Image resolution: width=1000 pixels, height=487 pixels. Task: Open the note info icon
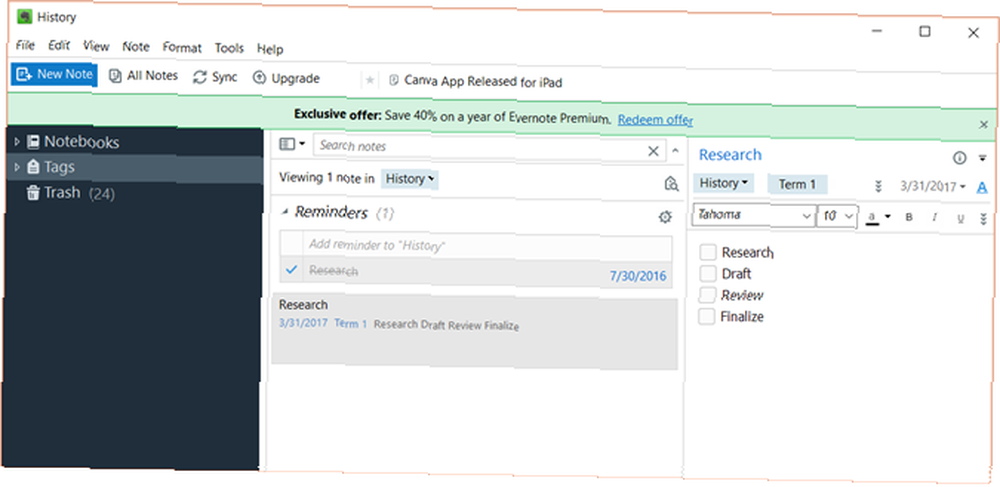click(x=959, y=158)
